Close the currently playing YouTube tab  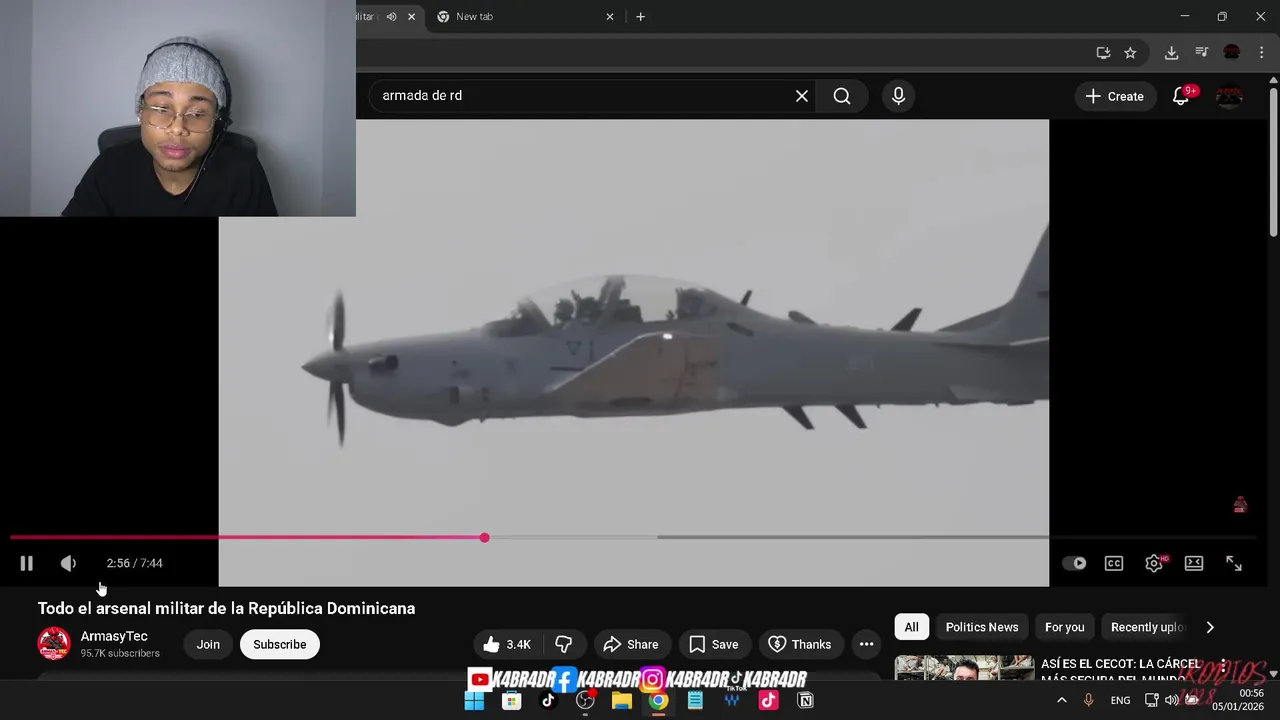(x=411, y=16)
